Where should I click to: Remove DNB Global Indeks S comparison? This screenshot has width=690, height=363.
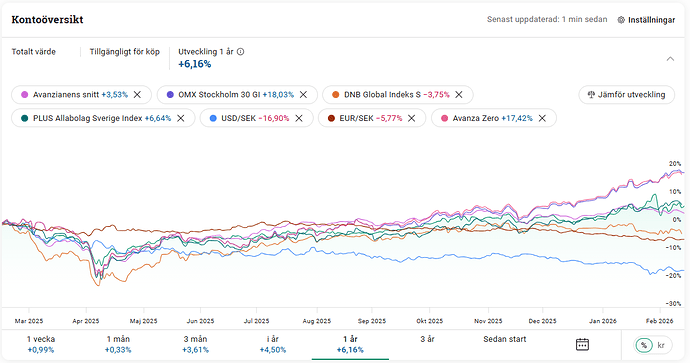pyautogui.click(x=459, y=95)
